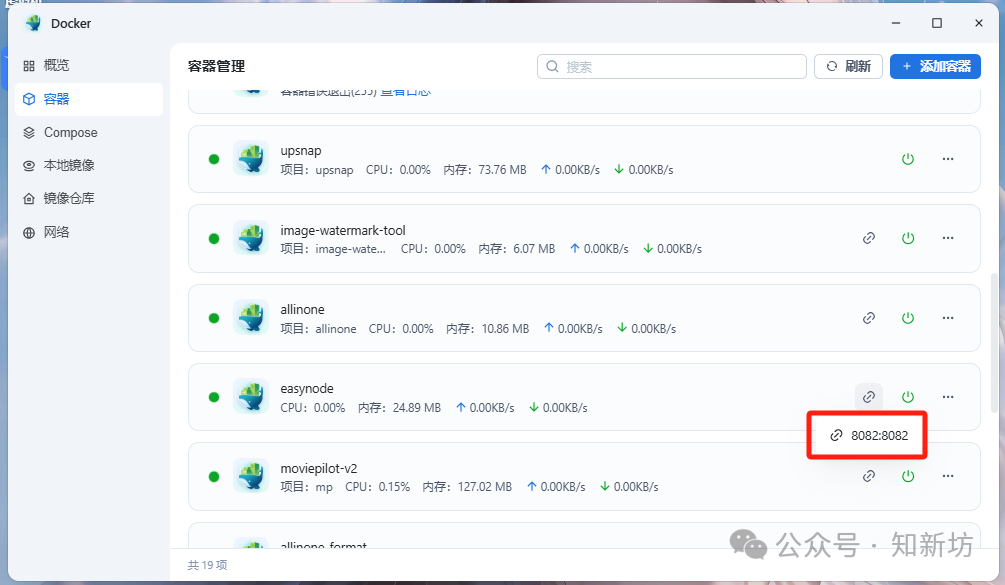Click the easynode link icon
The height and width of the screenshot is (585, 1005).
click(x=868, y=397)
